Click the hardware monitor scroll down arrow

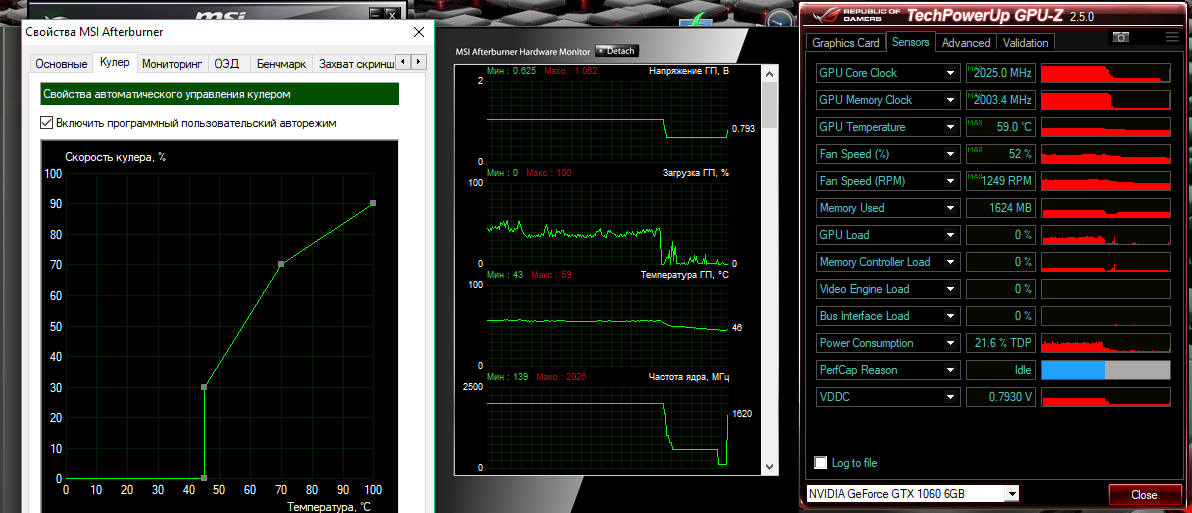pos(769,467)
